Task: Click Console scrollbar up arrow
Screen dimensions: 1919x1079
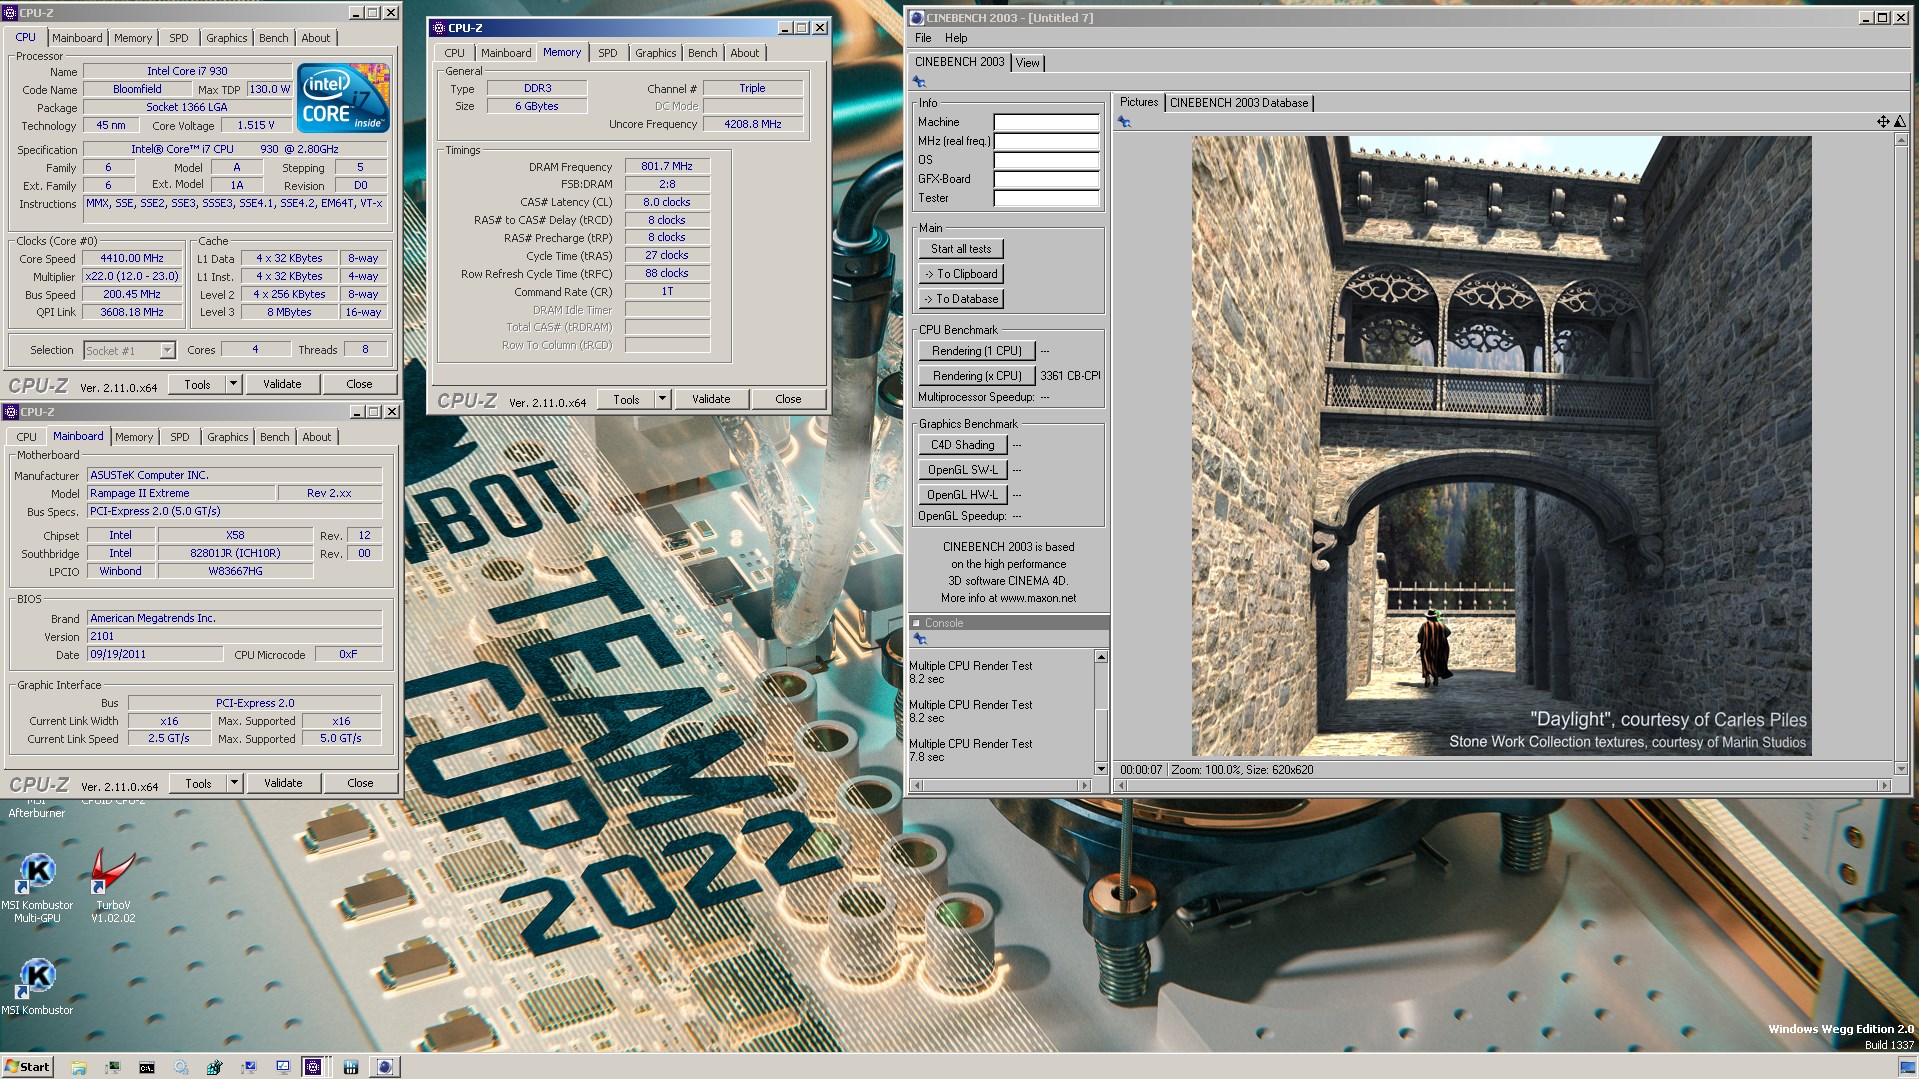Action: pos(1101,657)
